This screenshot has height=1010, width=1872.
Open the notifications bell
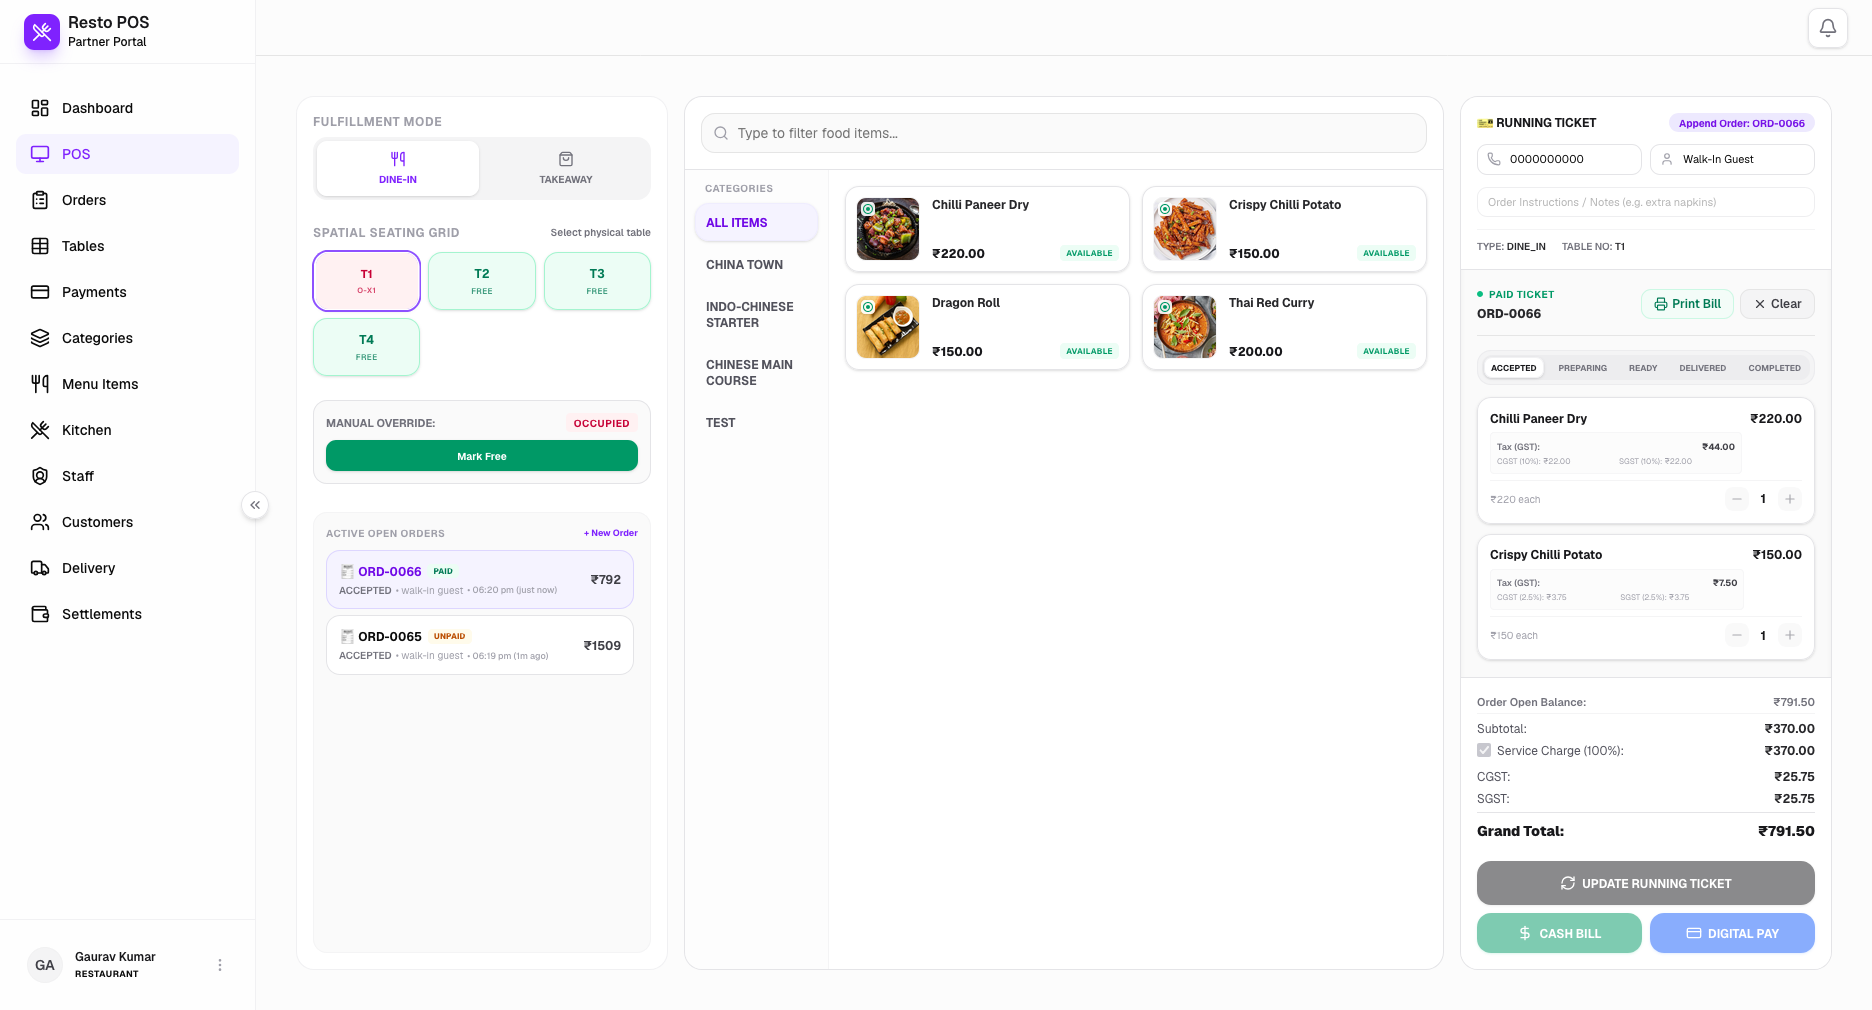coord(1827,28)
